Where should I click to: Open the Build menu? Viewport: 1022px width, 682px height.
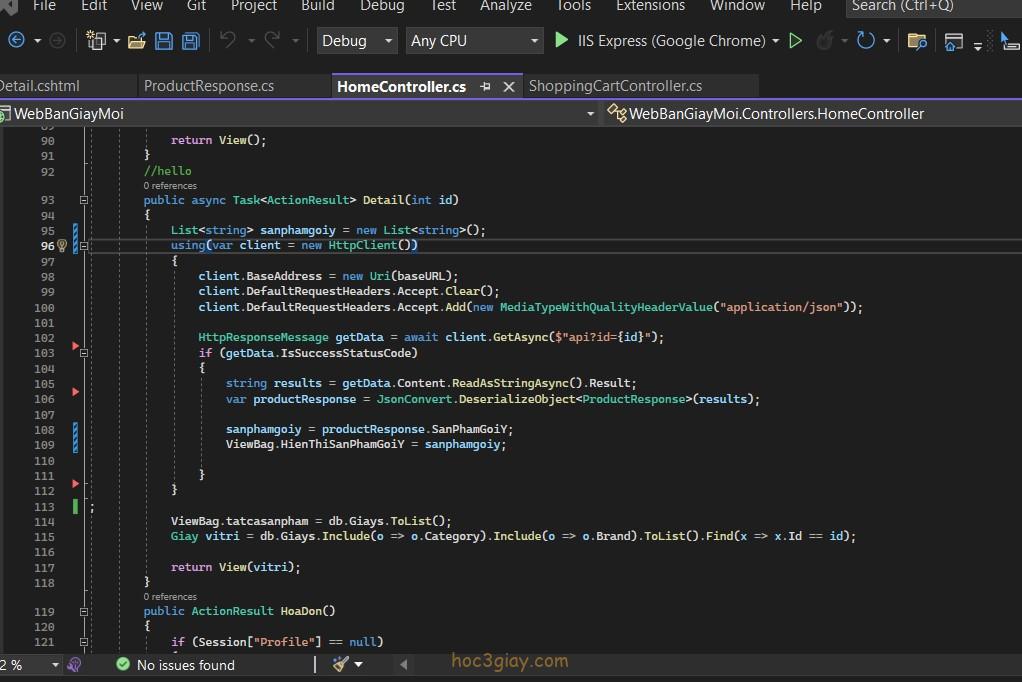click(318, 6)
